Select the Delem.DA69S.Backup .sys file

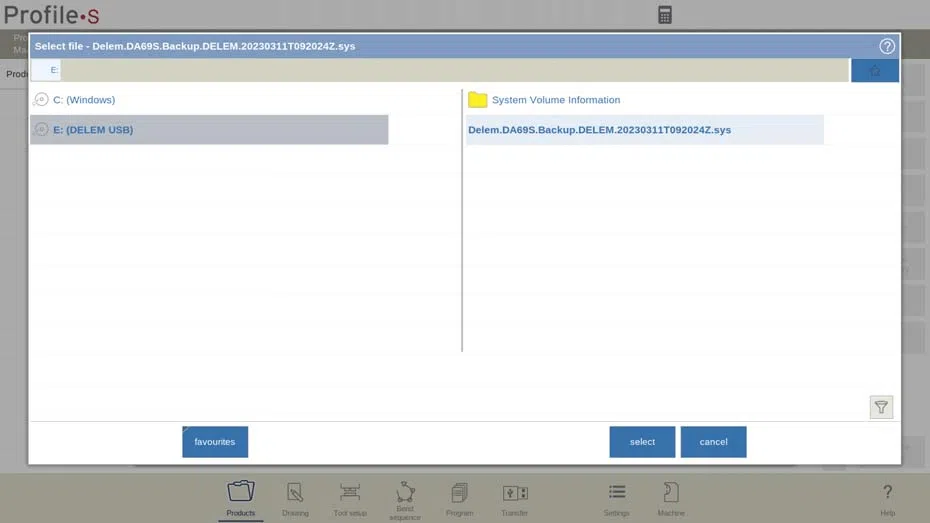[645, 130]
